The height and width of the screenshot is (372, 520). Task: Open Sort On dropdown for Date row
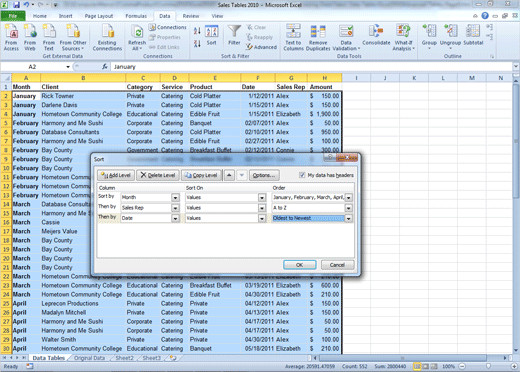tap(262, 218)
